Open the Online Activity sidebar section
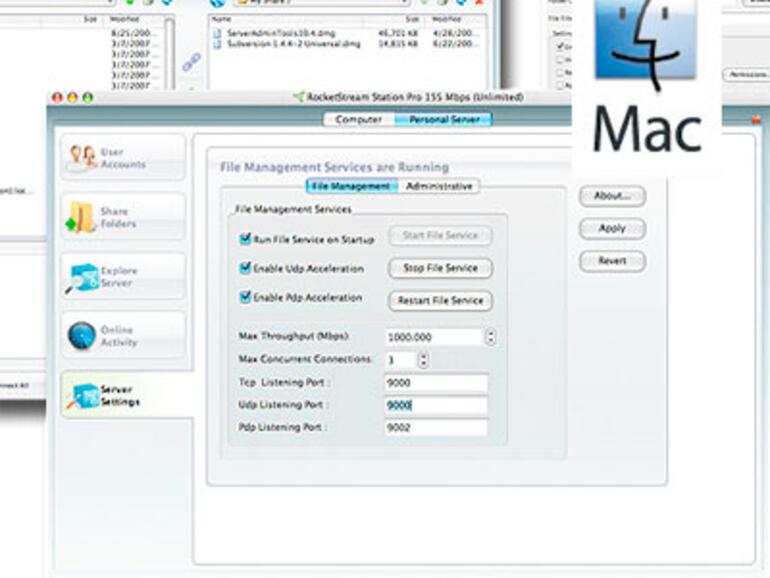This screenshot has height=578, width=770. click(x=123, y=335)
